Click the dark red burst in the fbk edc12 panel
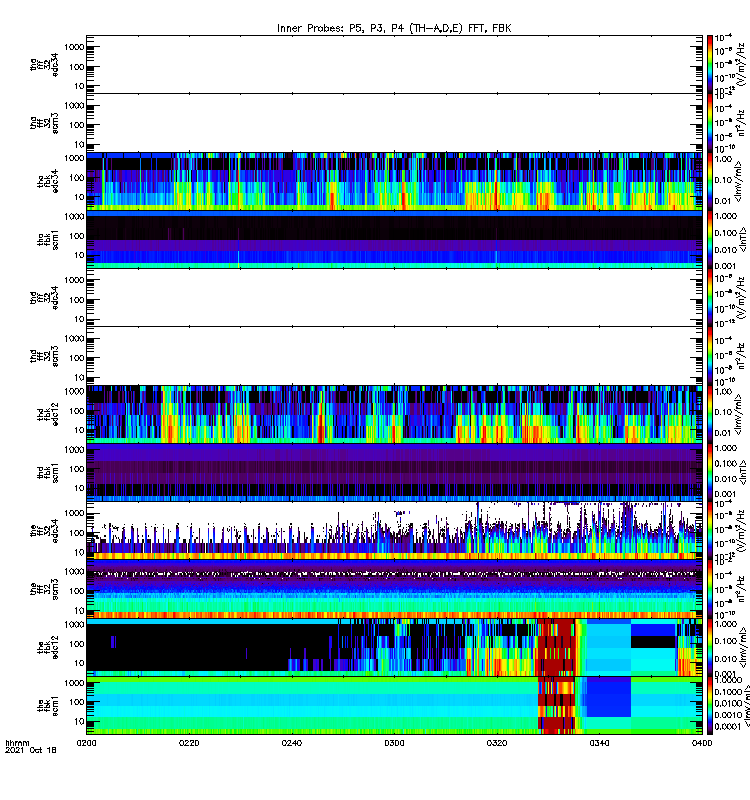The height and width of the screenshot is (800, 750). [x=556, y=647]
